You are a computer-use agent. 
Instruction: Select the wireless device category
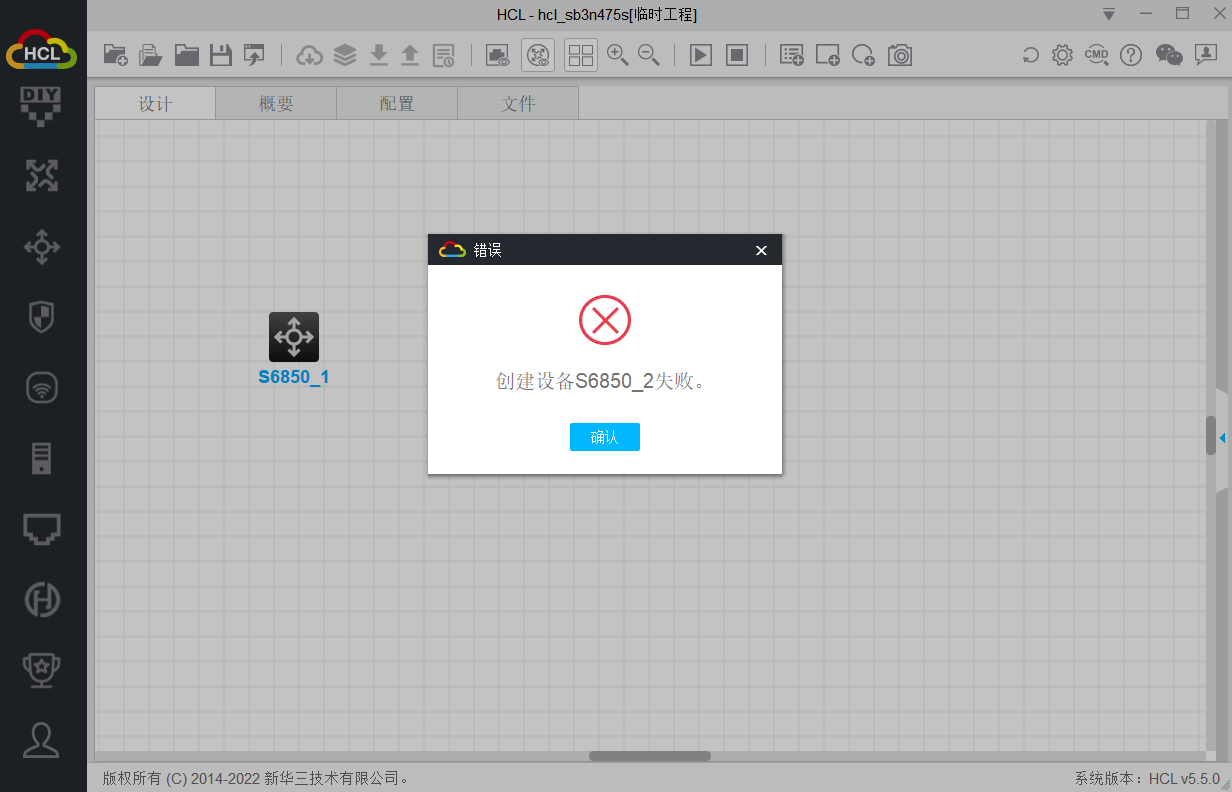tap(41, 388)
